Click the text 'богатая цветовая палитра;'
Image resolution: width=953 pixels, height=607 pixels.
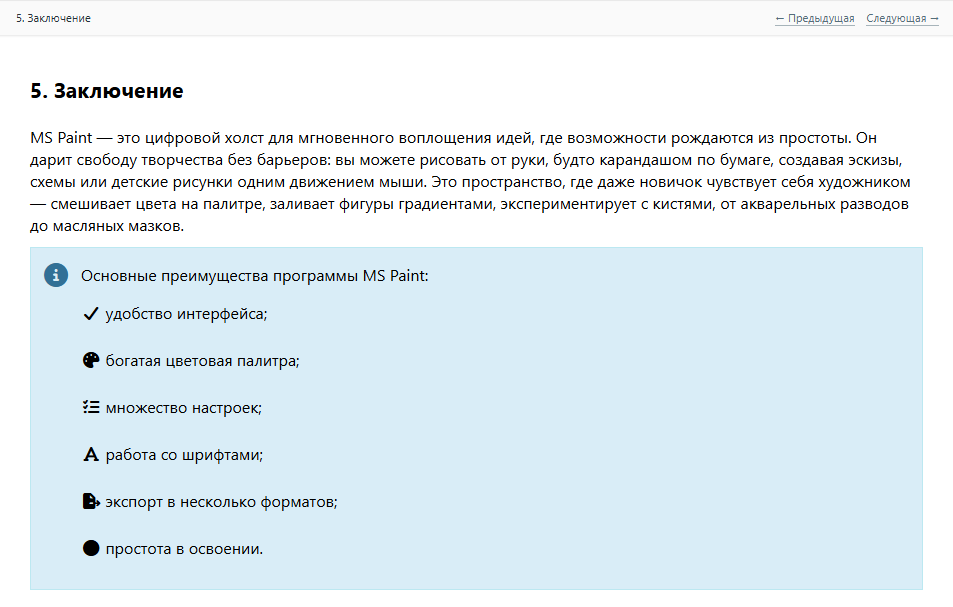[x=202, y=361]
